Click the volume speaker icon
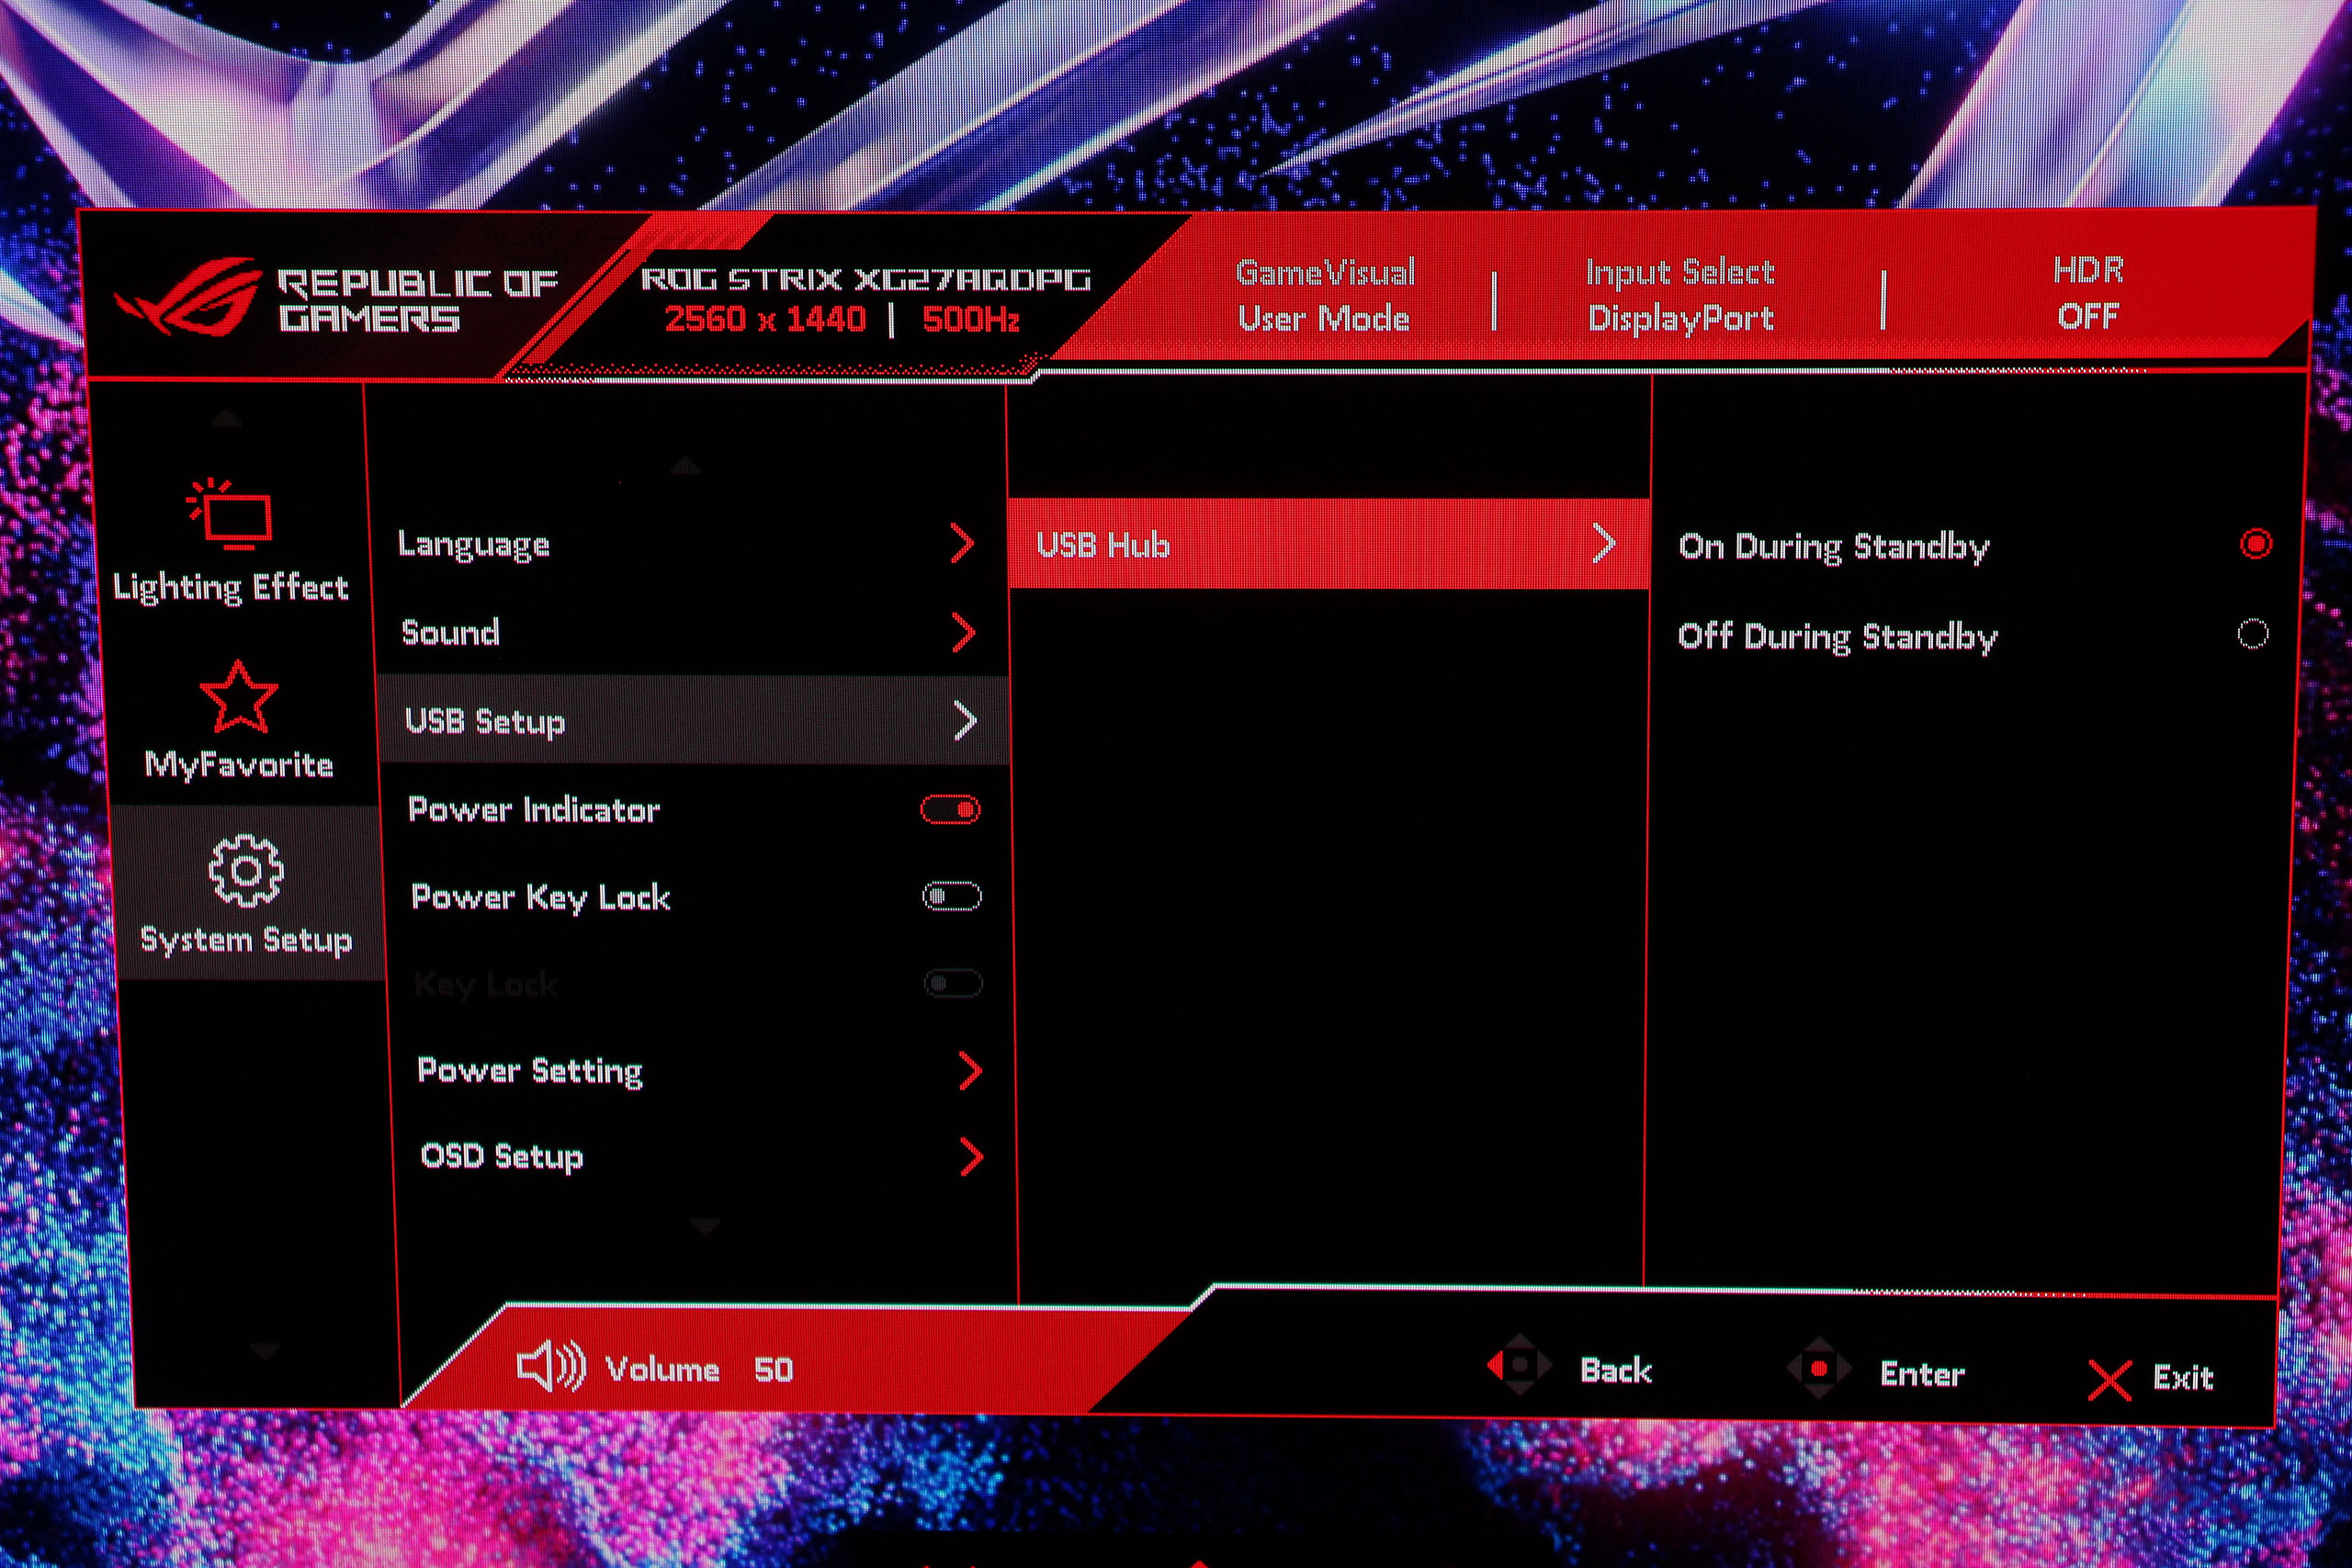Screen dimensions: 2352x1568 [550, 1366]
